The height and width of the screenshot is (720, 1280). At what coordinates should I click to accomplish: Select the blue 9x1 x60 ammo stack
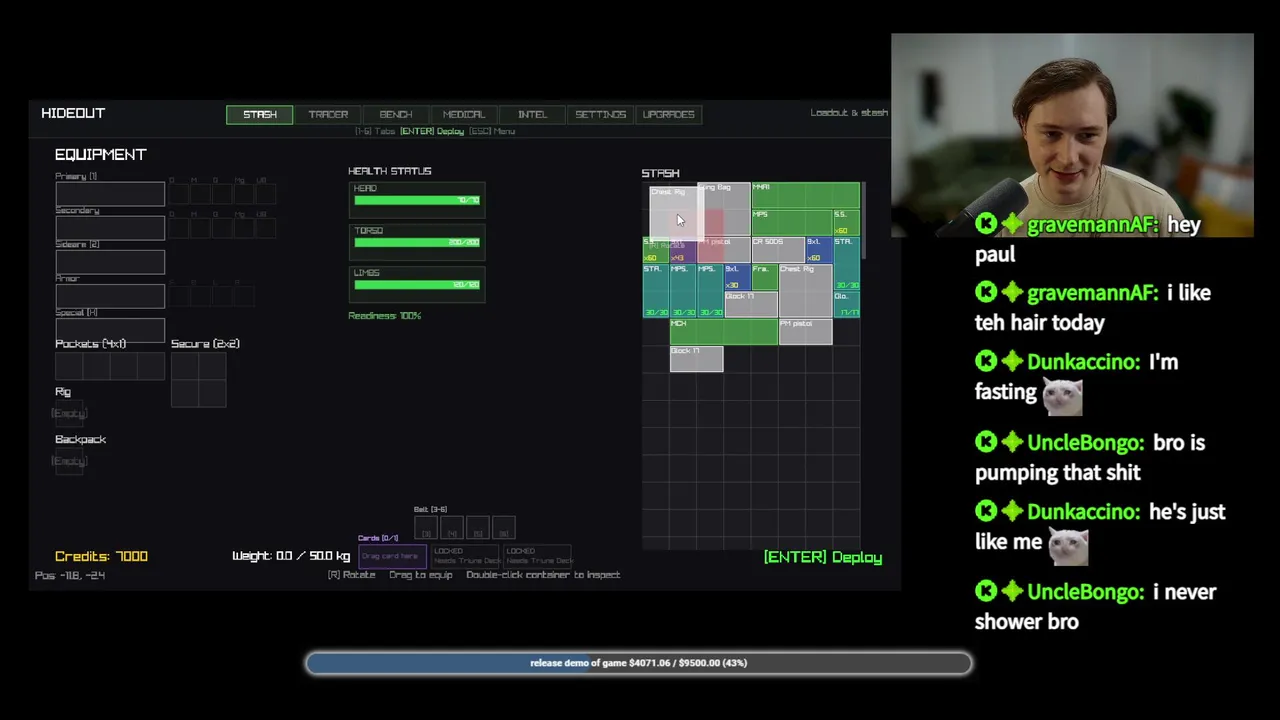pyautogui.click(x=819, y=250)
